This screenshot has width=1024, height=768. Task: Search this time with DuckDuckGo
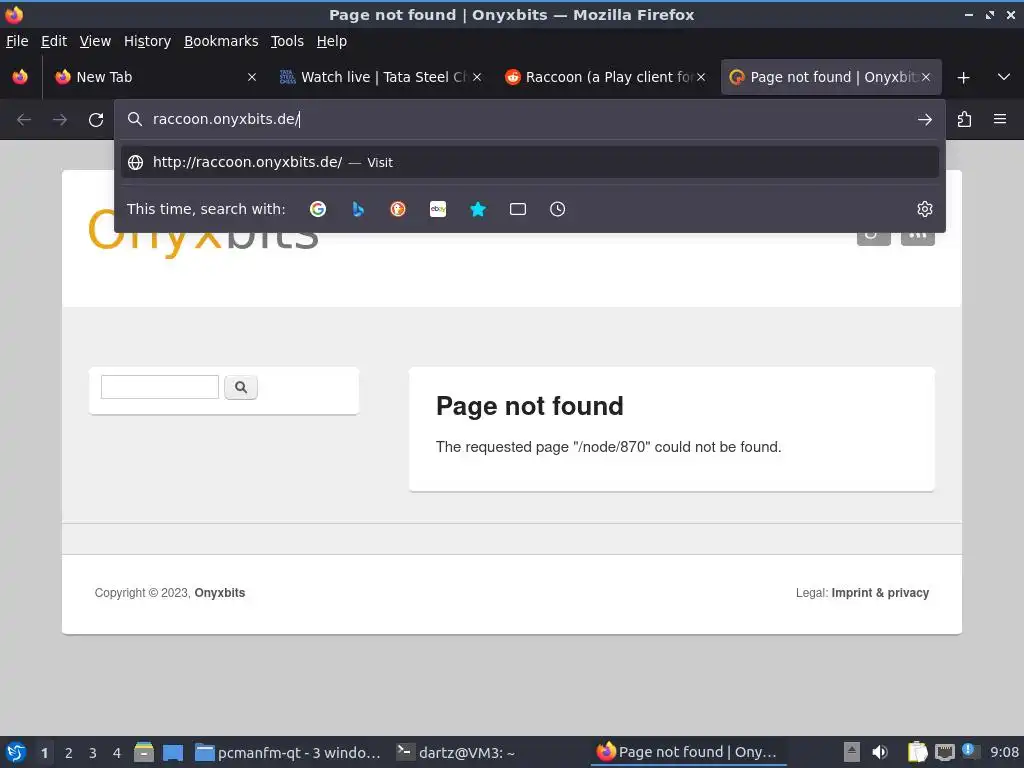[x=398, y=209]
